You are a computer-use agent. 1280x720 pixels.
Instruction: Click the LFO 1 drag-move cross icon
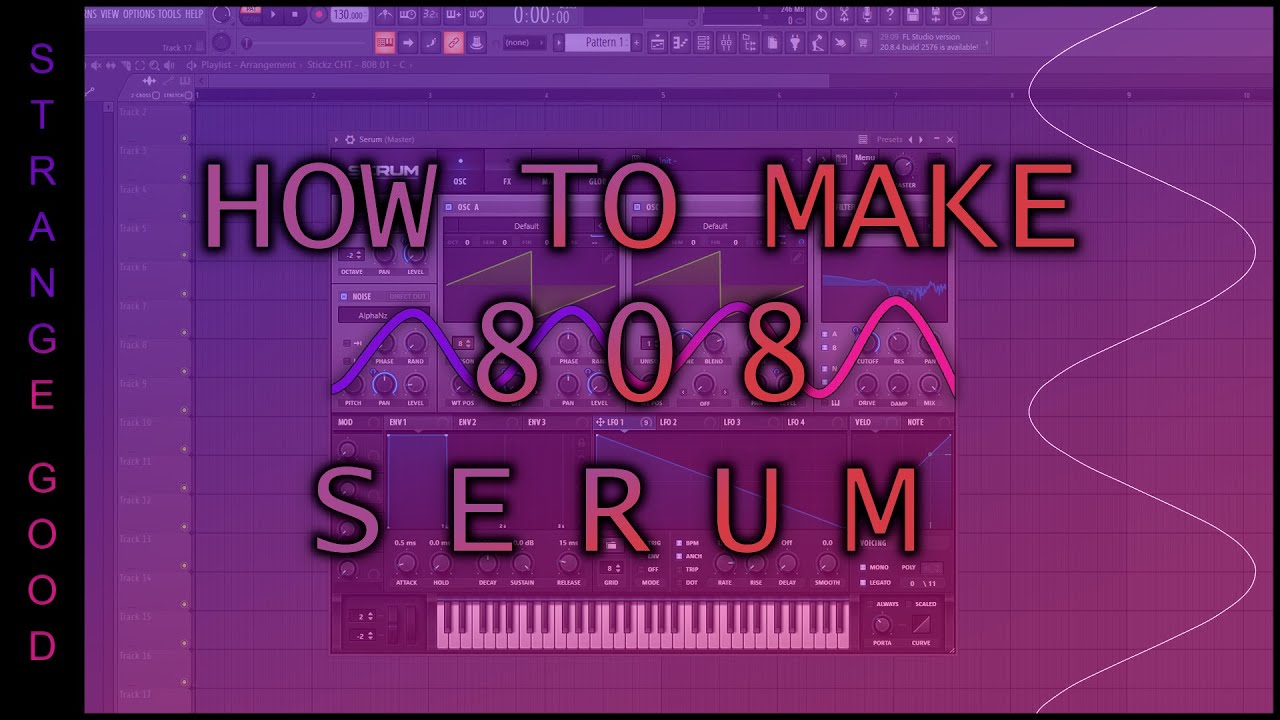coord(600,422)
